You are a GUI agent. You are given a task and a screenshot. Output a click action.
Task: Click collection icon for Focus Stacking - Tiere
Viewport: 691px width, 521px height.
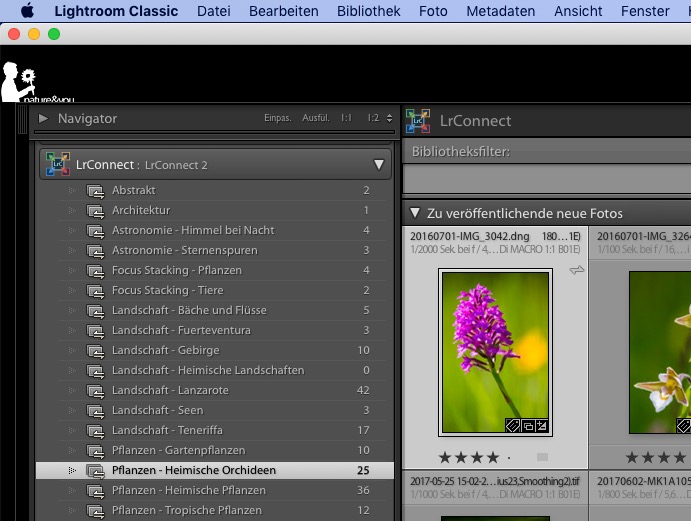point(95,291)
